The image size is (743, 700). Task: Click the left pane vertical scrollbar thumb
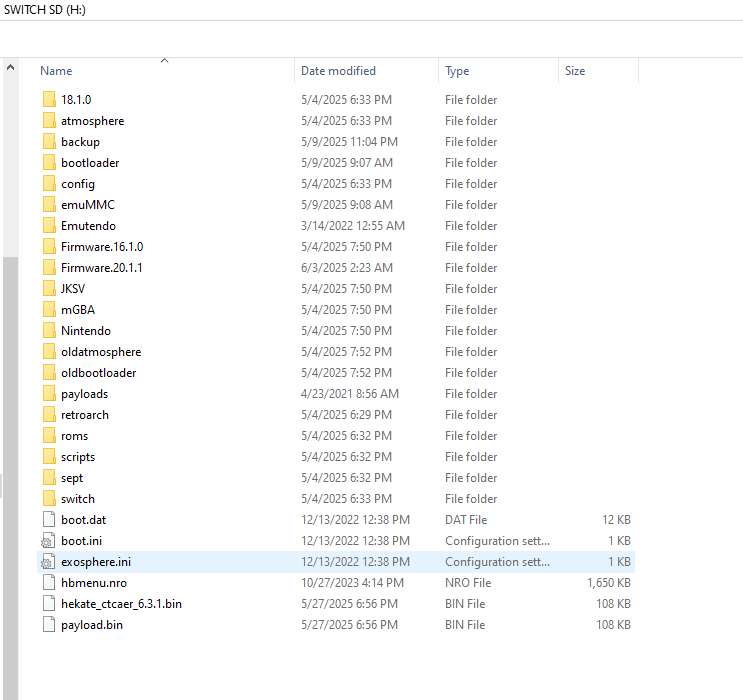point(10,478)
